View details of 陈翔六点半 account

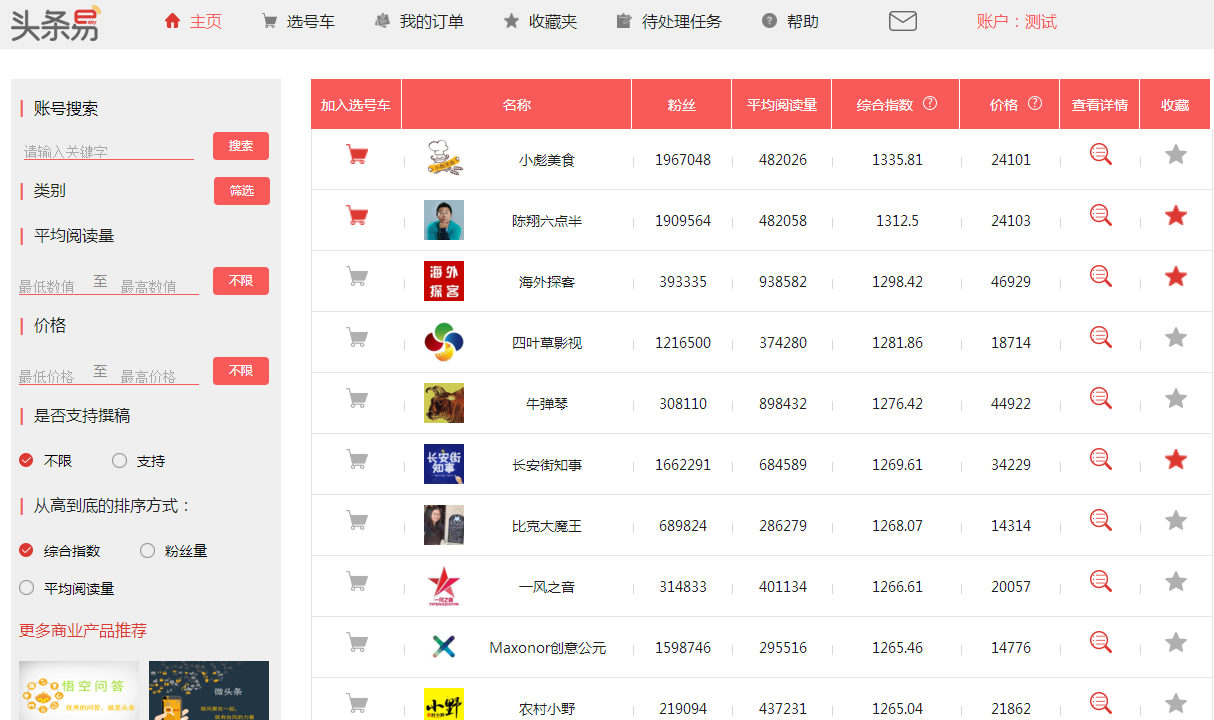pos(1100,216)
